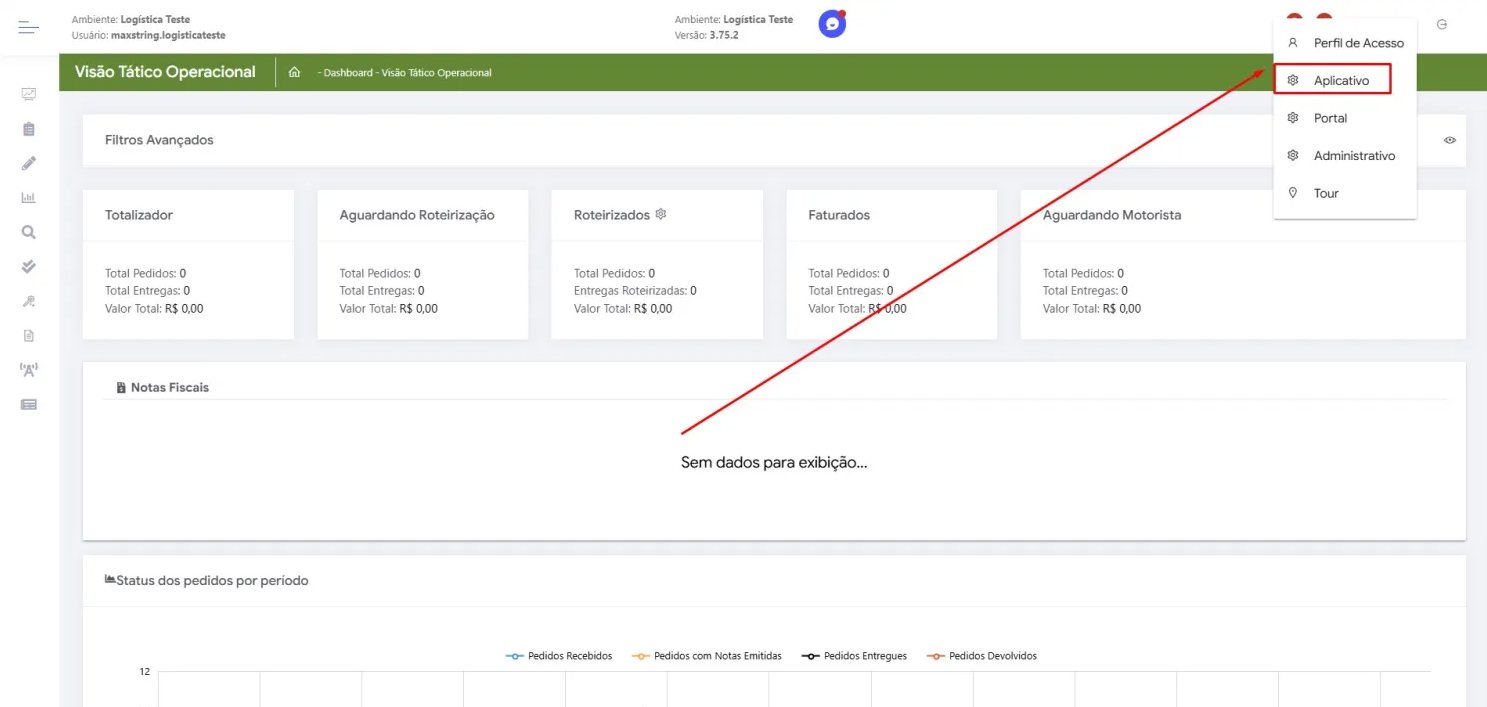Open Administrativo menu entry

coord(1345,156)
